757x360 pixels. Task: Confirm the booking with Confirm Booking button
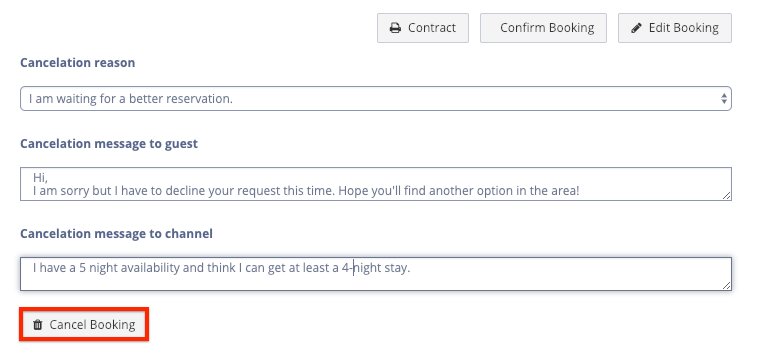(x=543, y=28)
